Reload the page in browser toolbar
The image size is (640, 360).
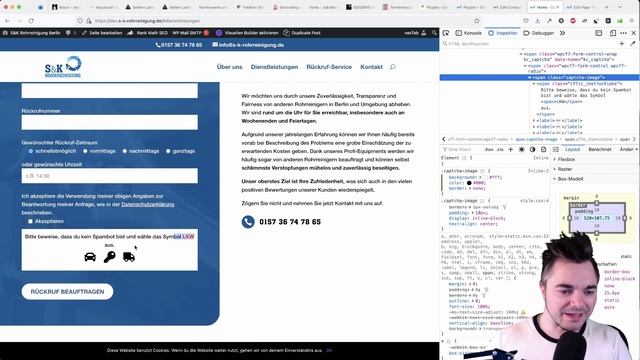tap(31, 21)
